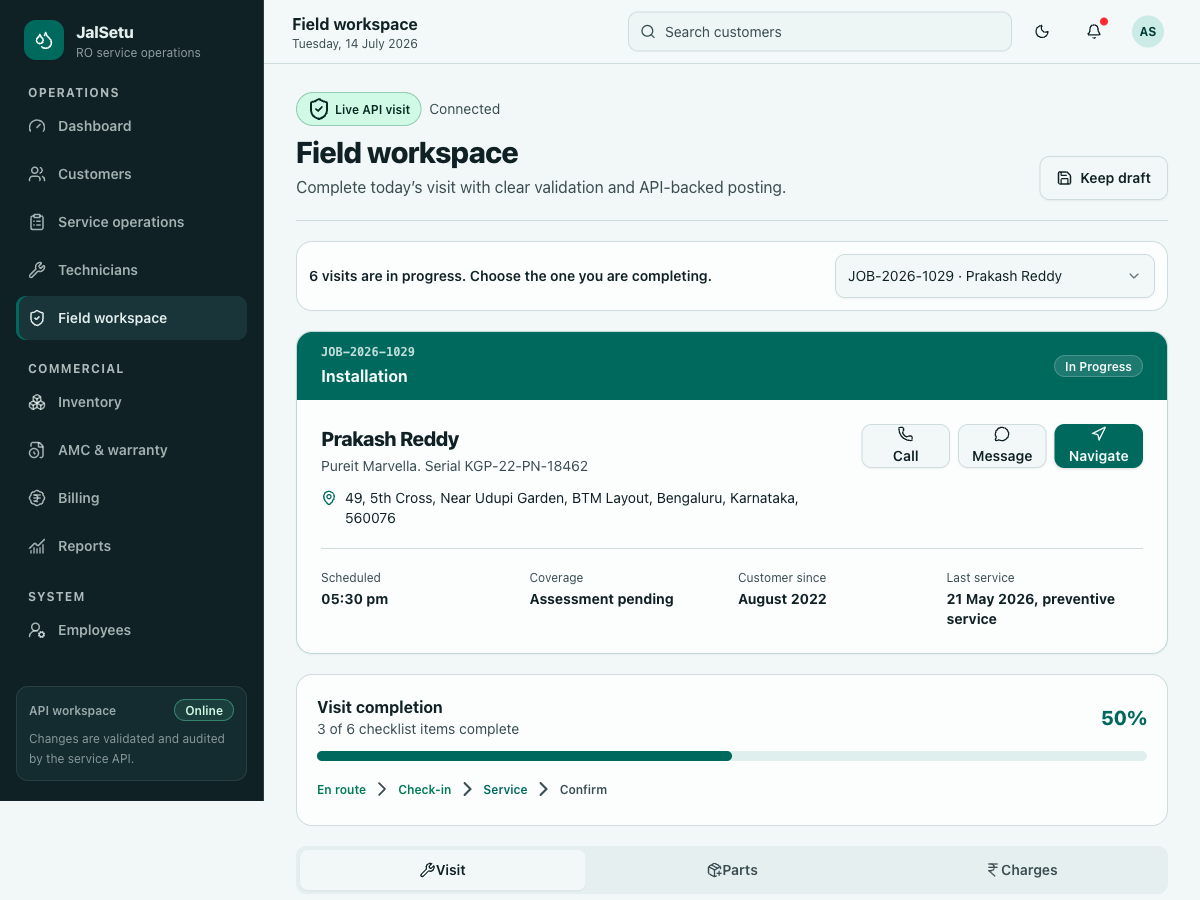Select the Confirm step

[x=583, y=790]
